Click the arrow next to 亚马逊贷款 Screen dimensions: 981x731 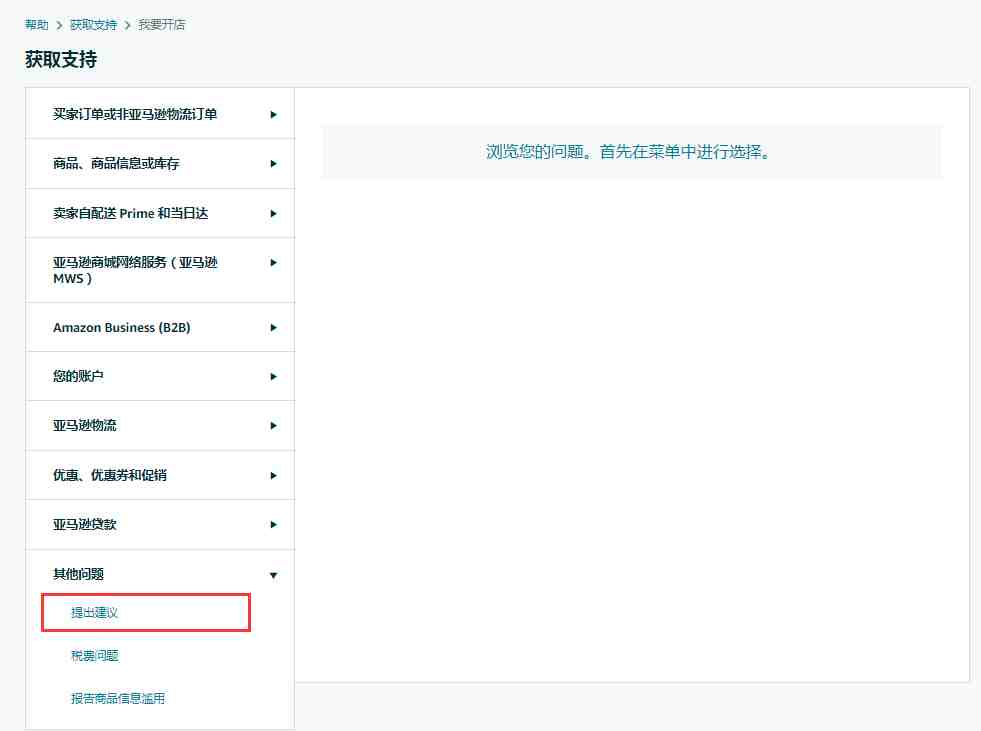pyautogui.click(x=273, y=525)
